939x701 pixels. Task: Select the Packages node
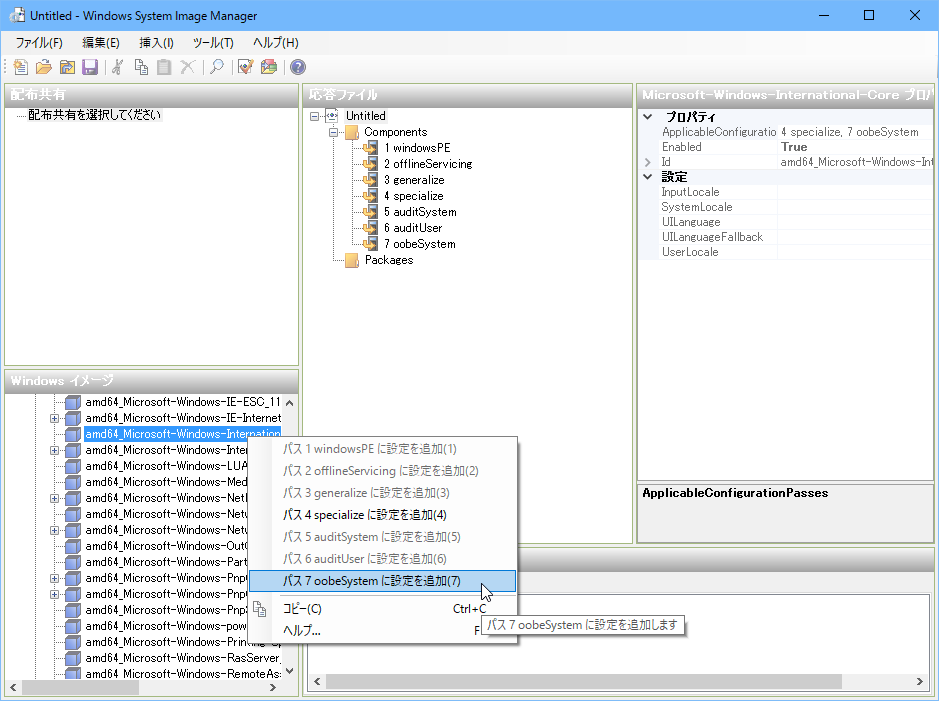(389, 260)
